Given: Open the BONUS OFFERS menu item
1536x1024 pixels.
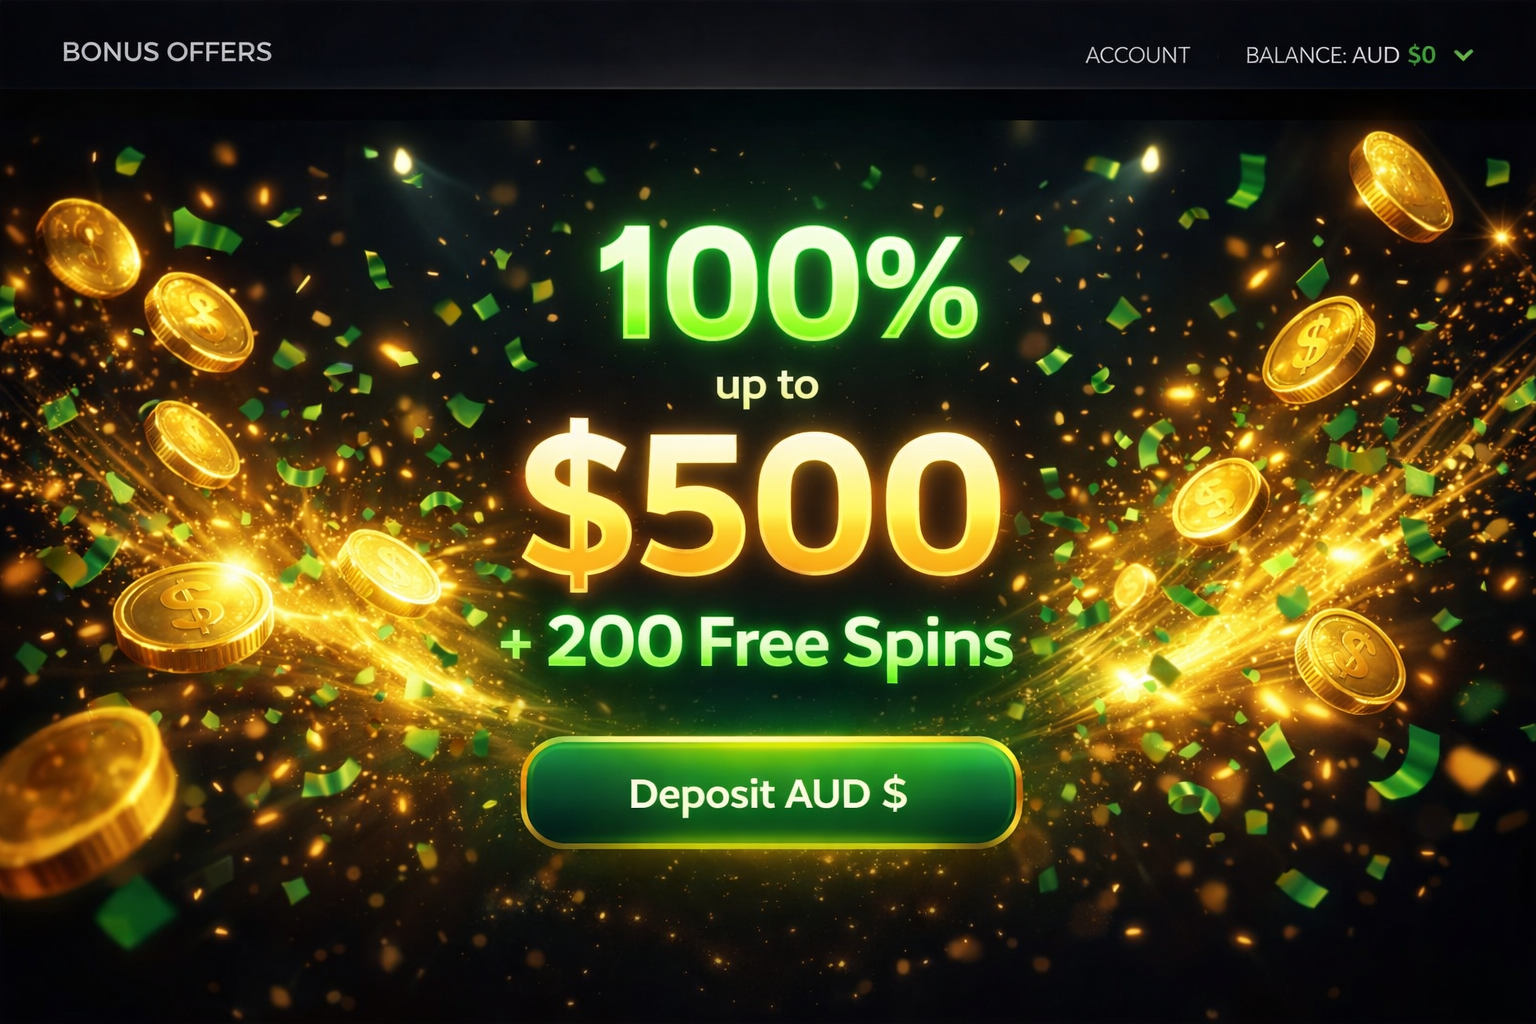Looking at the screenshot, I should pos(167,52).
